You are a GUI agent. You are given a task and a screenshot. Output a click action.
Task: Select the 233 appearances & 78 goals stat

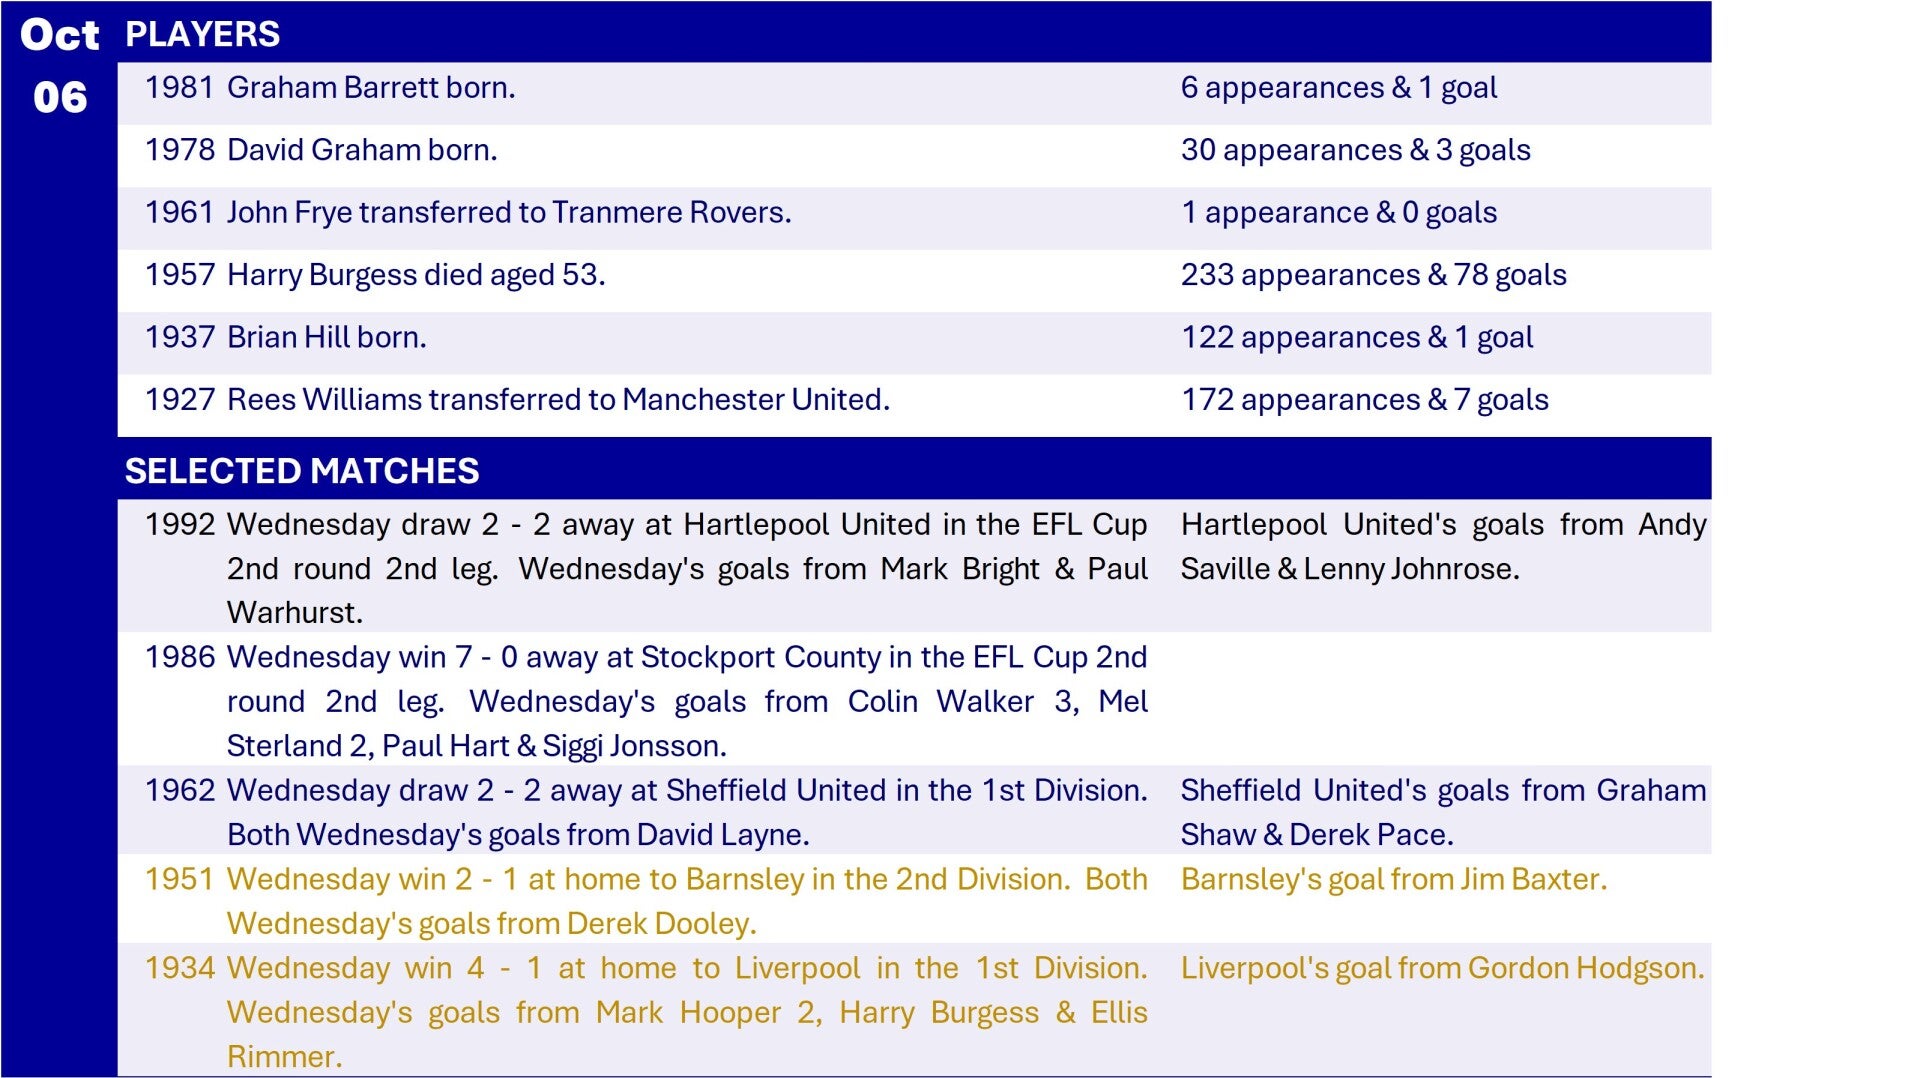click(x=1373, y=275)
